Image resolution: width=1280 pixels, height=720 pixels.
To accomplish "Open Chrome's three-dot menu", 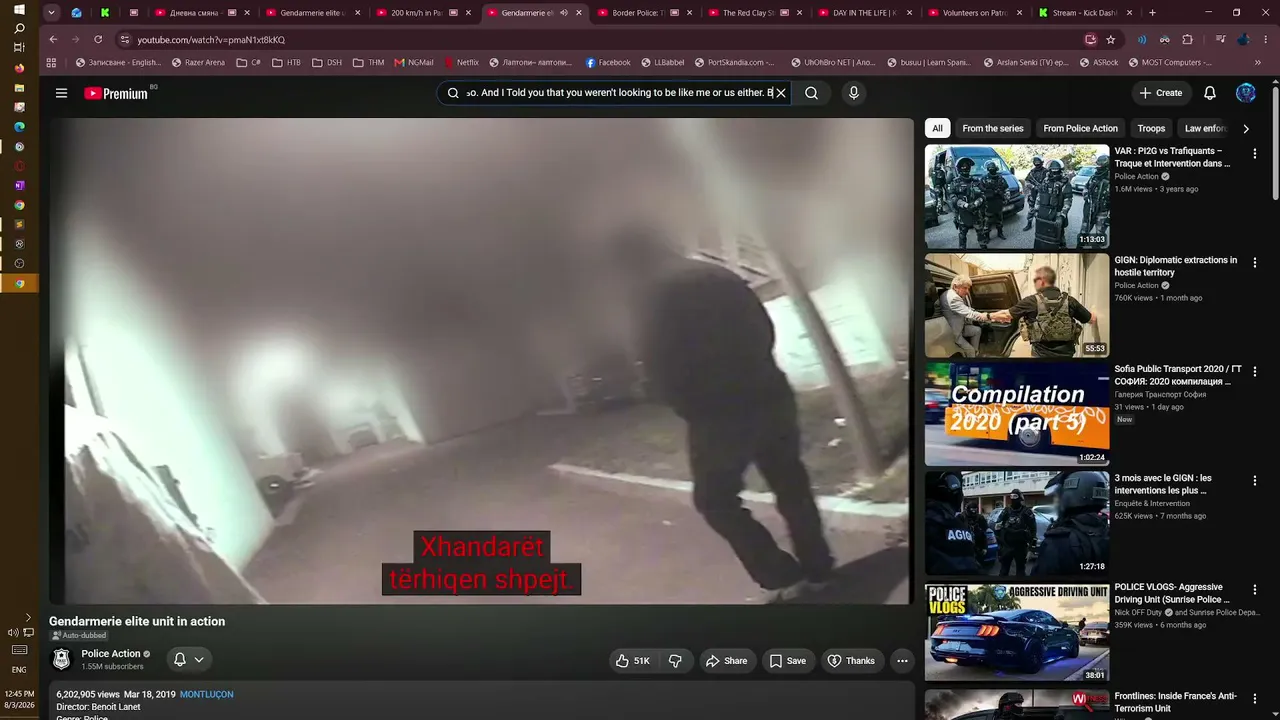I will tap(1265, 40).
